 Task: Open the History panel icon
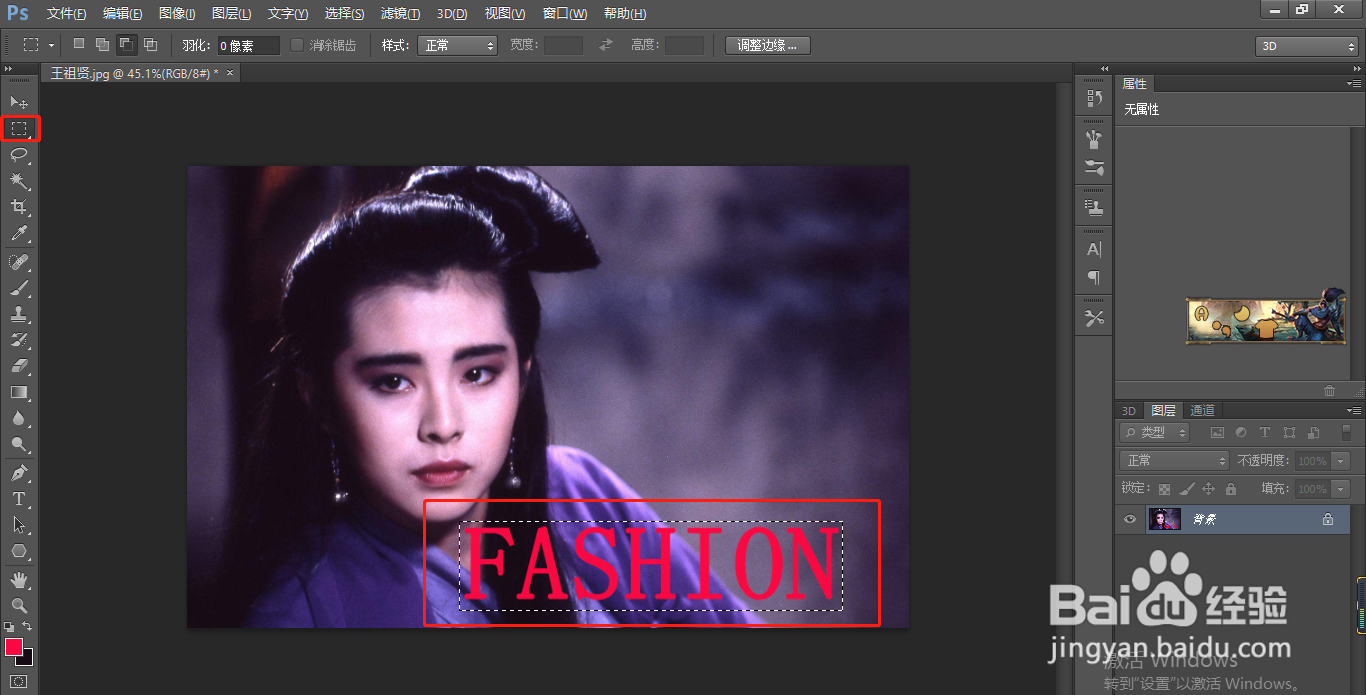pyautogui.click(x=1094, y=99)
